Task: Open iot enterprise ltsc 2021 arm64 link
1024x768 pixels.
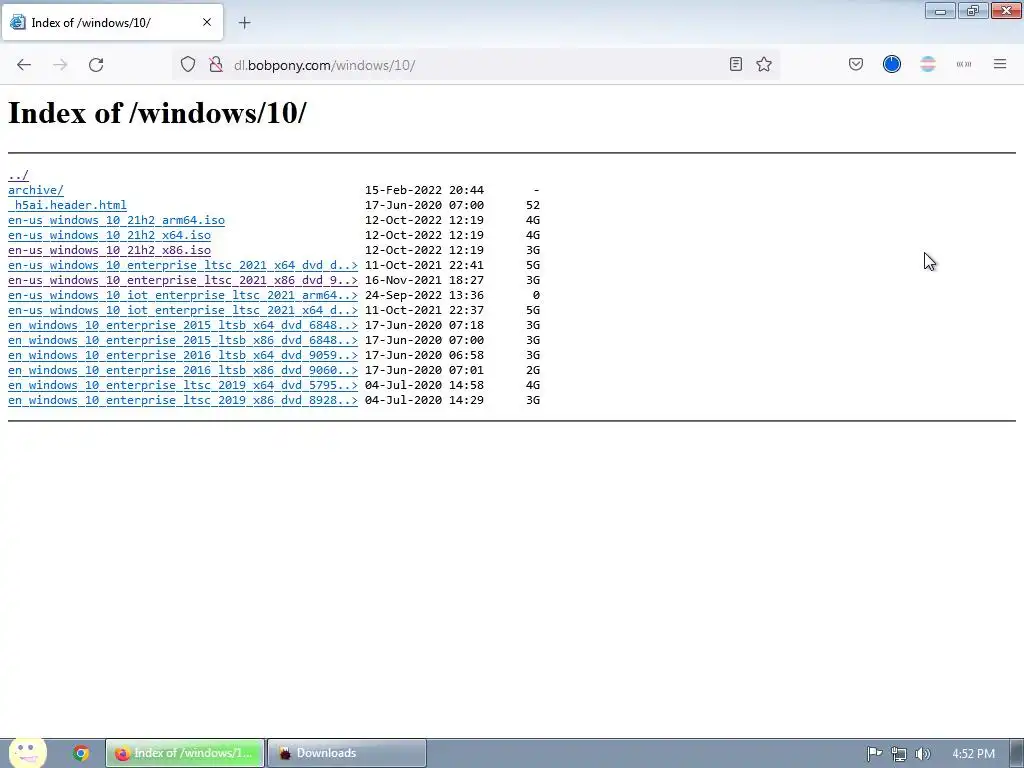Action: (183, 295)
